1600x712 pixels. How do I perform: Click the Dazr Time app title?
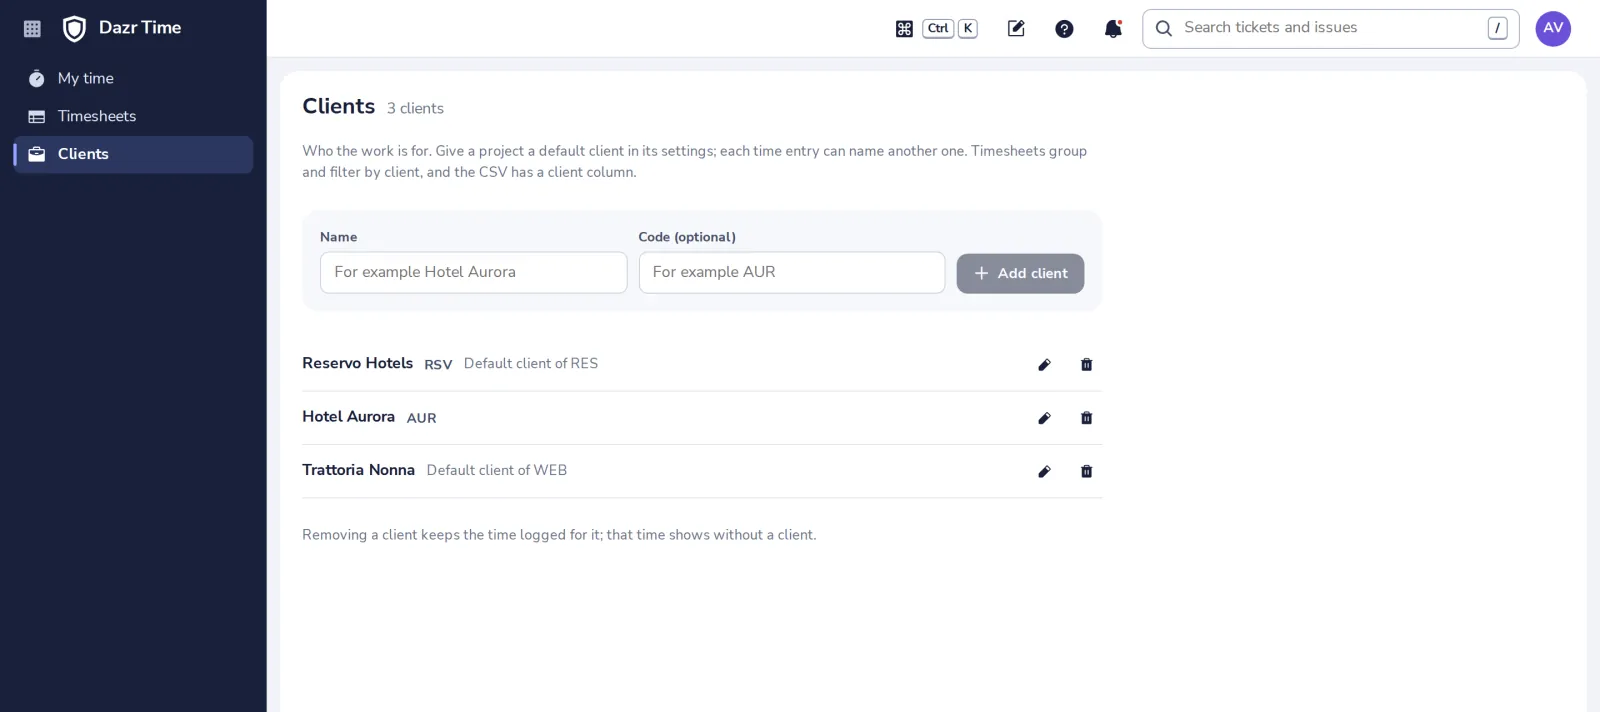[x=140, y=28]
